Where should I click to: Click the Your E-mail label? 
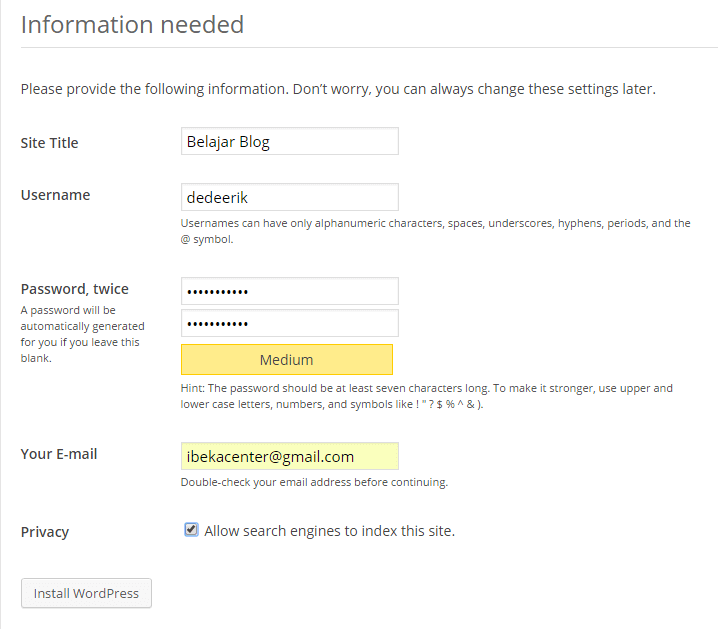[x=59, y=454]
